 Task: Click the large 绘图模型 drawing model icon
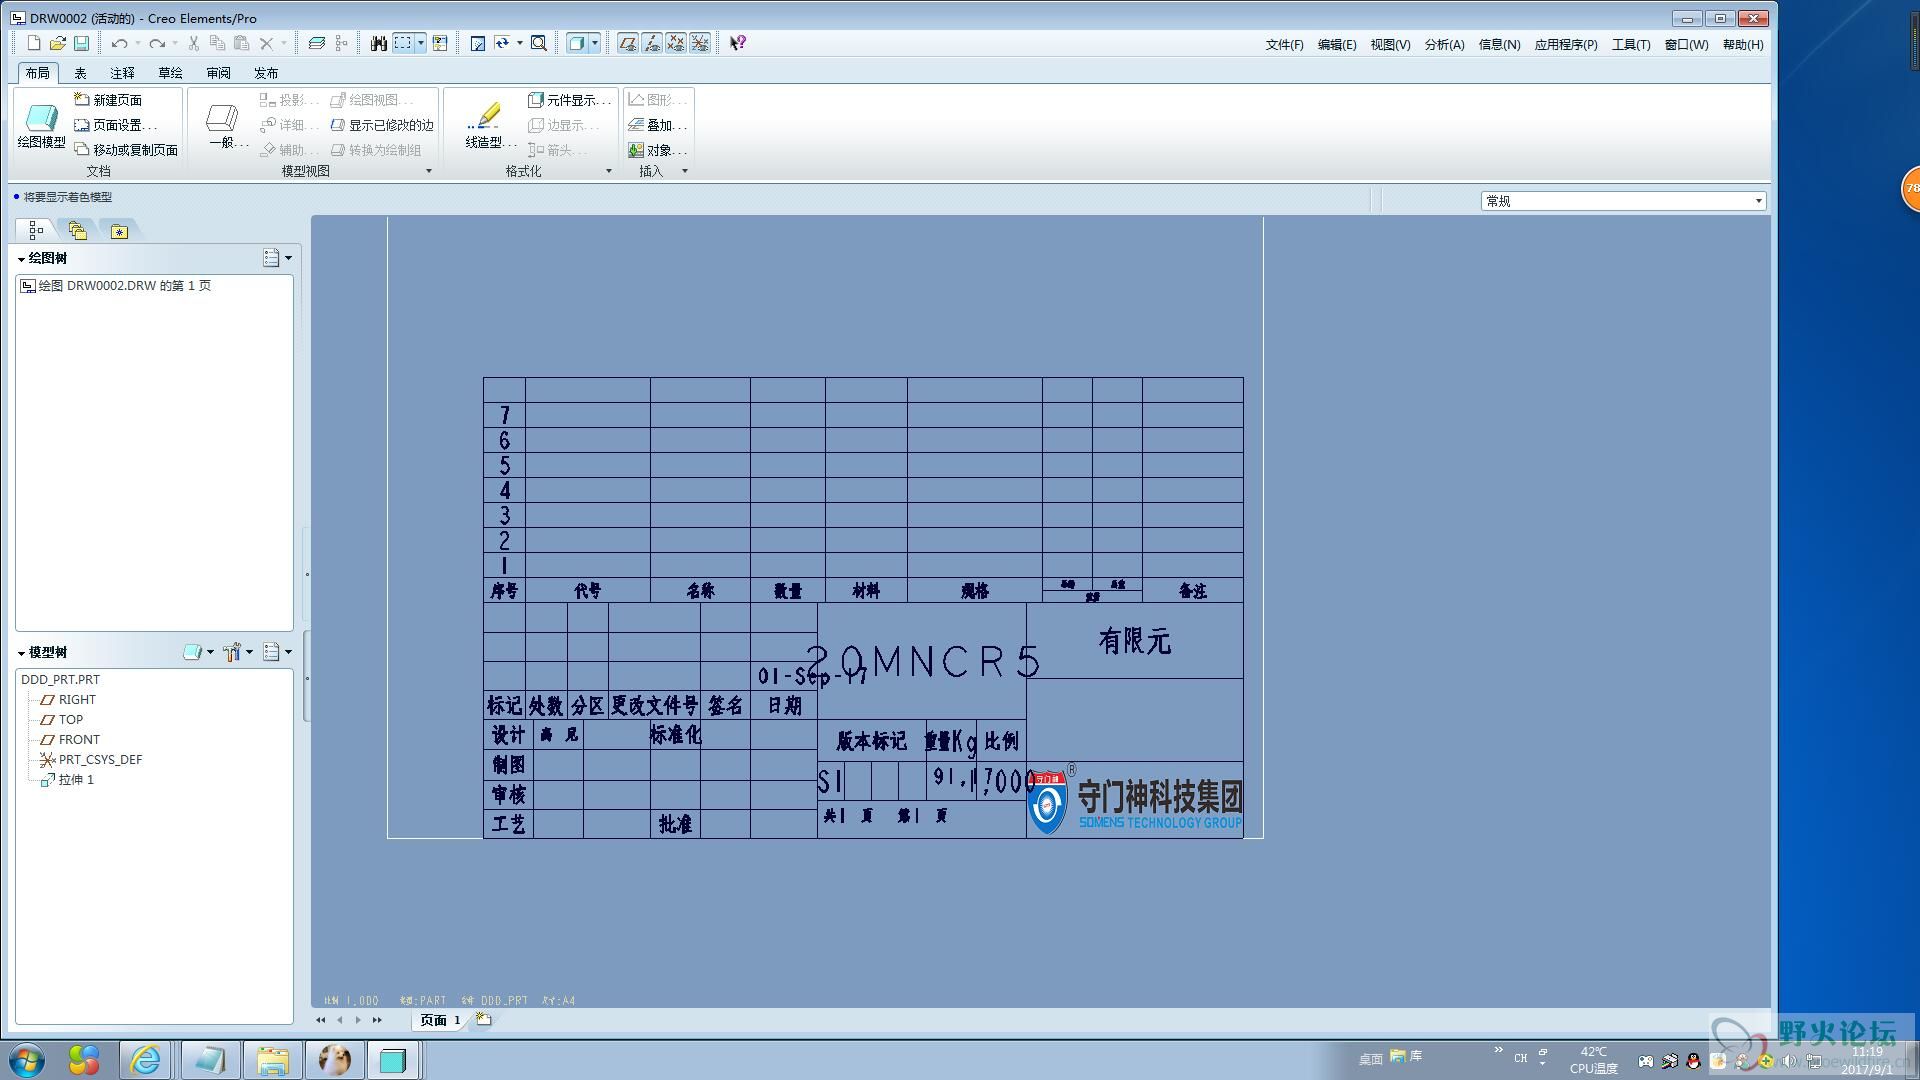tap(41, 125)
